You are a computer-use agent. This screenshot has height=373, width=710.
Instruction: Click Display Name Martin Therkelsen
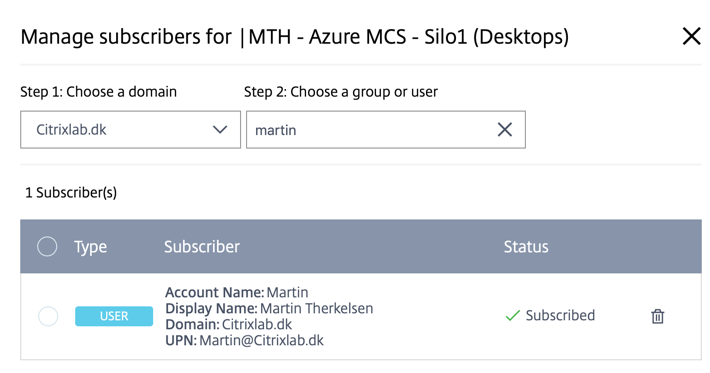click(269, 308)
